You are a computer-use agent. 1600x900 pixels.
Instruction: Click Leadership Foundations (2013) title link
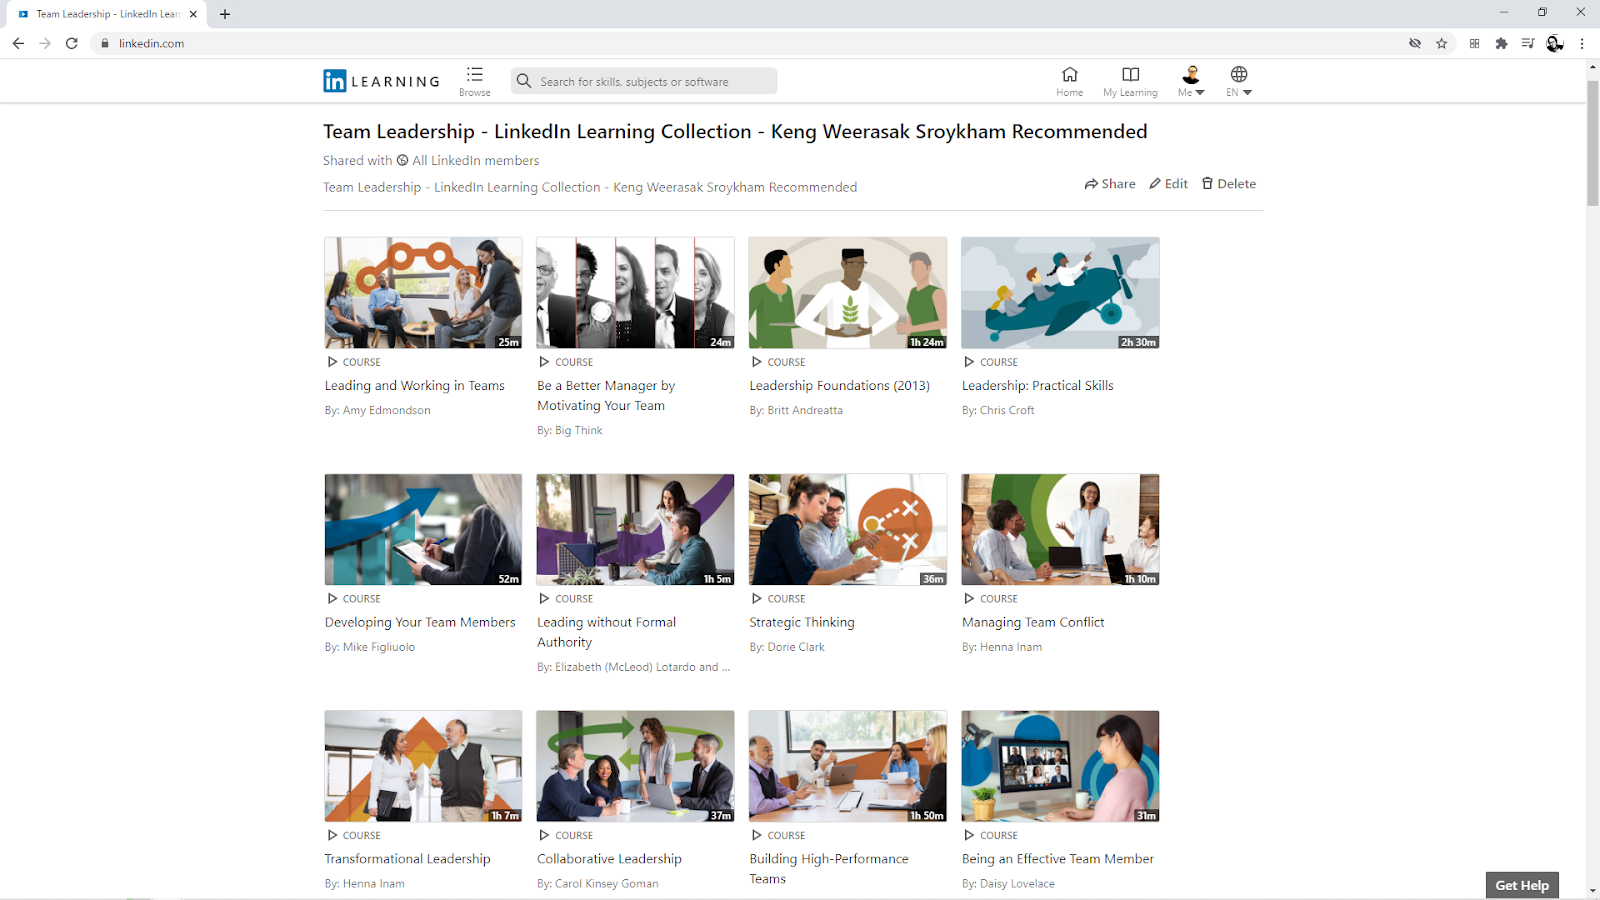click(x=839, y=386)
